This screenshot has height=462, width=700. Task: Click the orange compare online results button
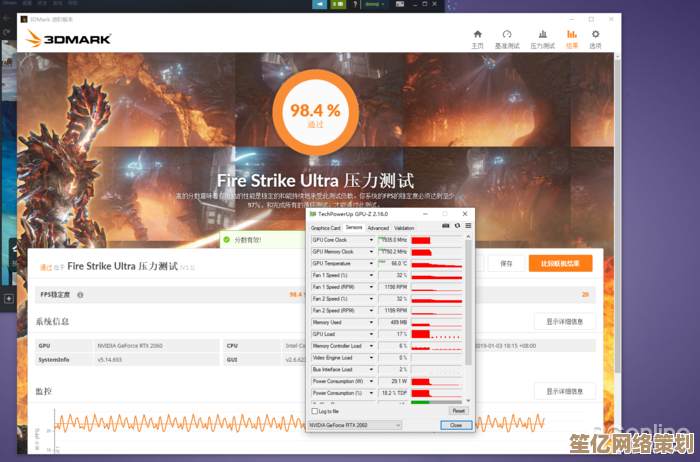[x=560, y=263]
